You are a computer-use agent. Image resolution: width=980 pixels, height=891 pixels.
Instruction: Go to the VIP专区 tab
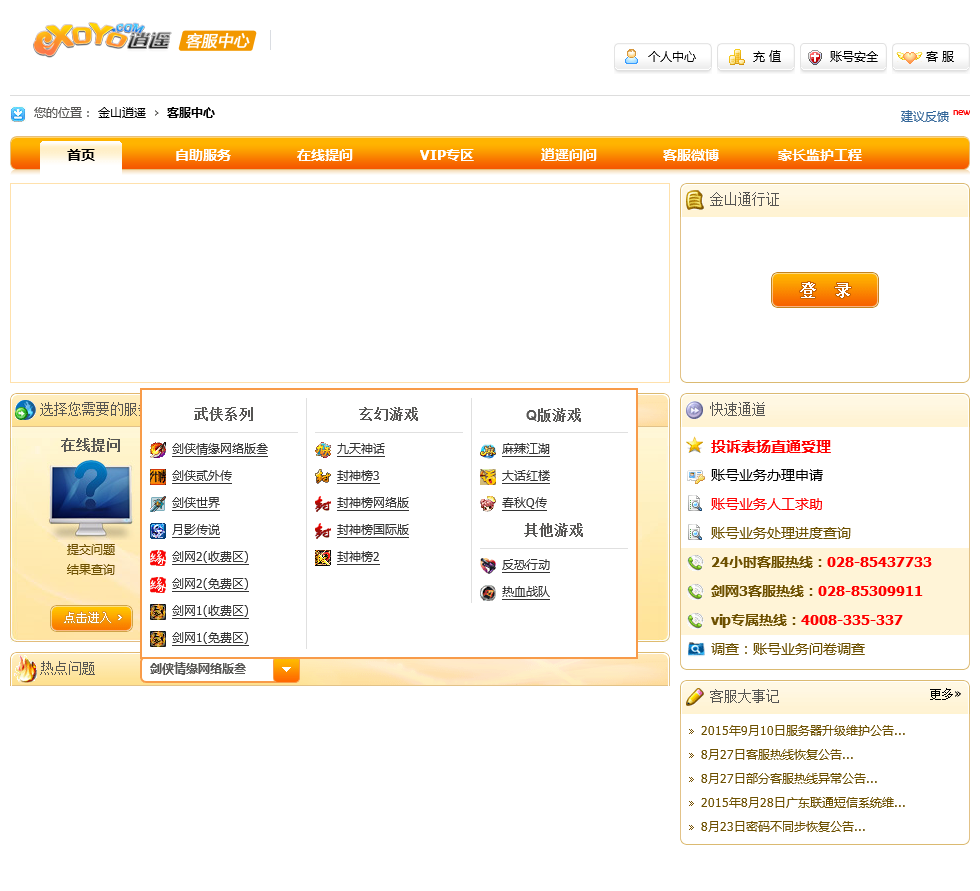click(x=446, y=155)
